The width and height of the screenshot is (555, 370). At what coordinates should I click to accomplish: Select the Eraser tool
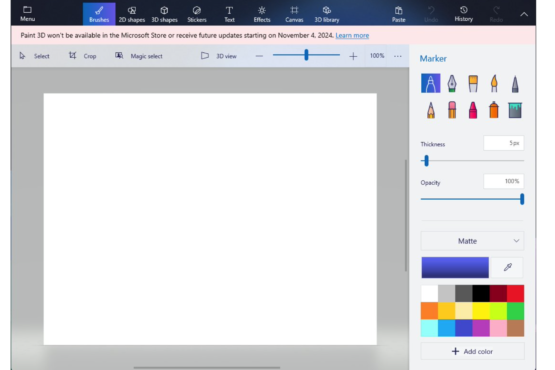point(452,110)
